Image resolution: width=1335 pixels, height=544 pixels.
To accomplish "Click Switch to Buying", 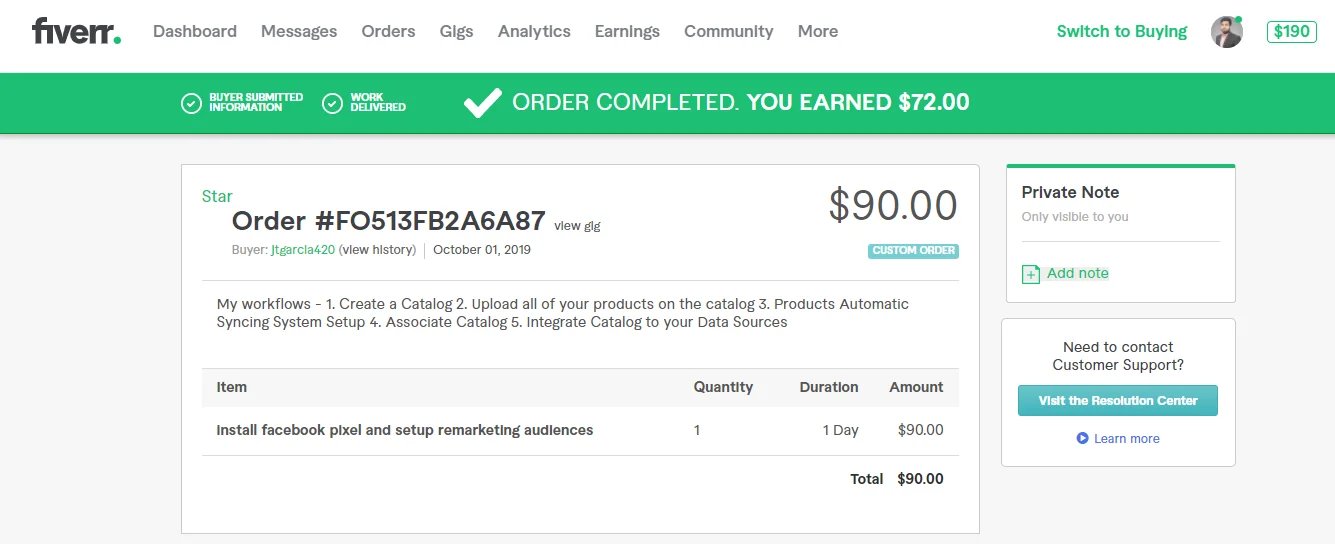I will click(1122, 31).
